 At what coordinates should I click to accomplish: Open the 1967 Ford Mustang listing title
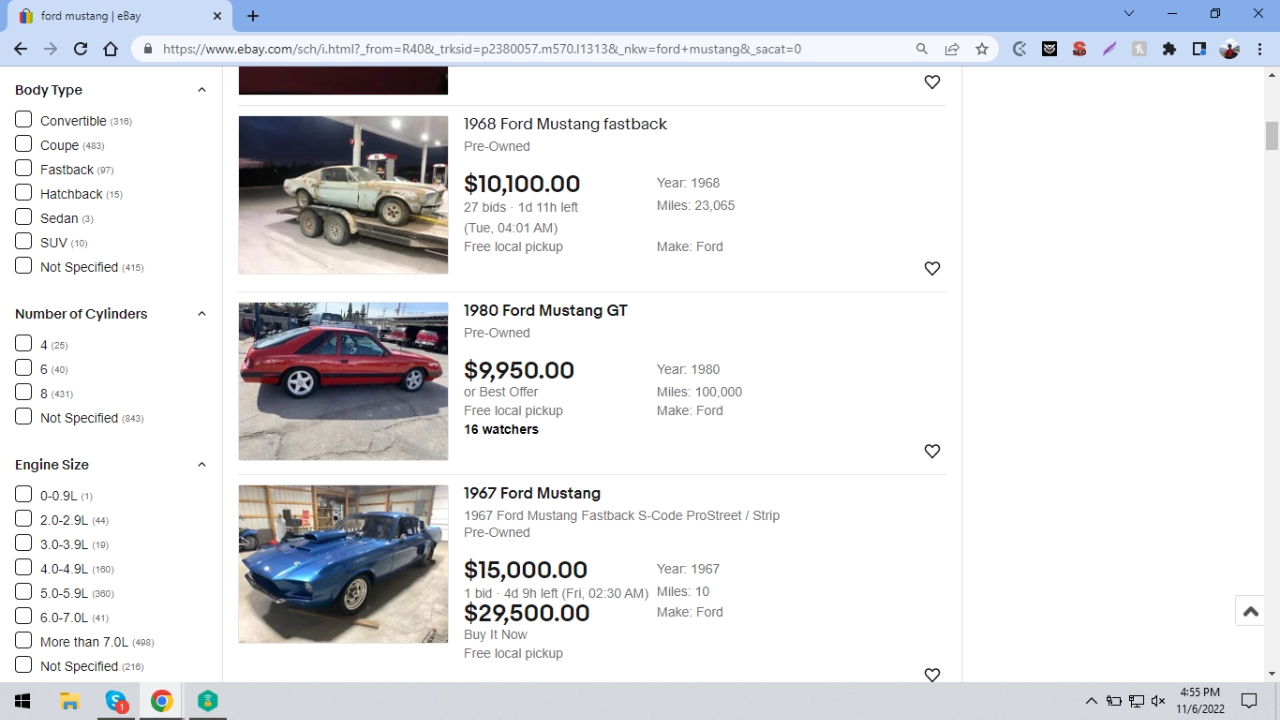pyautogui.click(x=532, y=493)
